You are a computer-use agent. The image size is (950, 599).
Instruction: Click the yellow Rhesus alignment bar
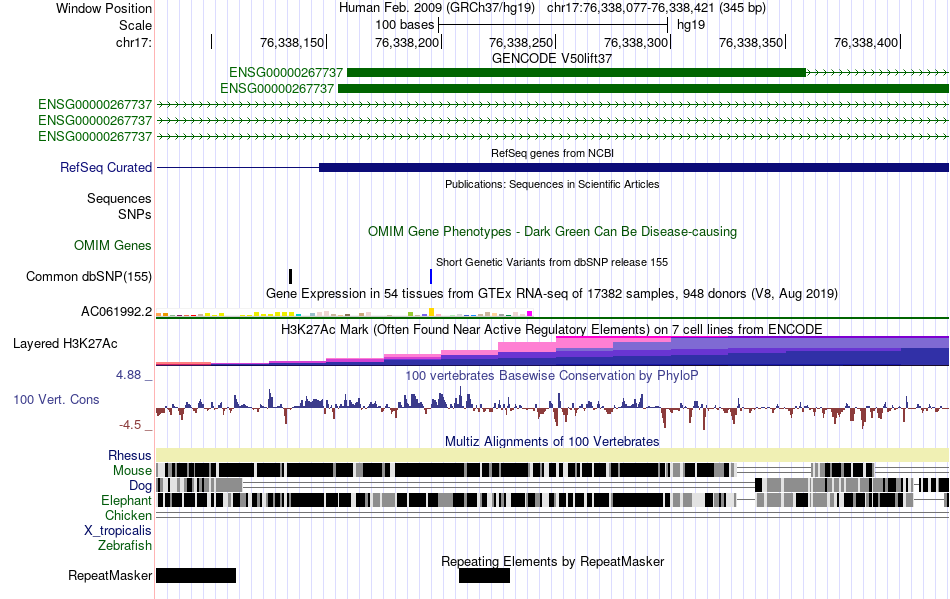552,455
